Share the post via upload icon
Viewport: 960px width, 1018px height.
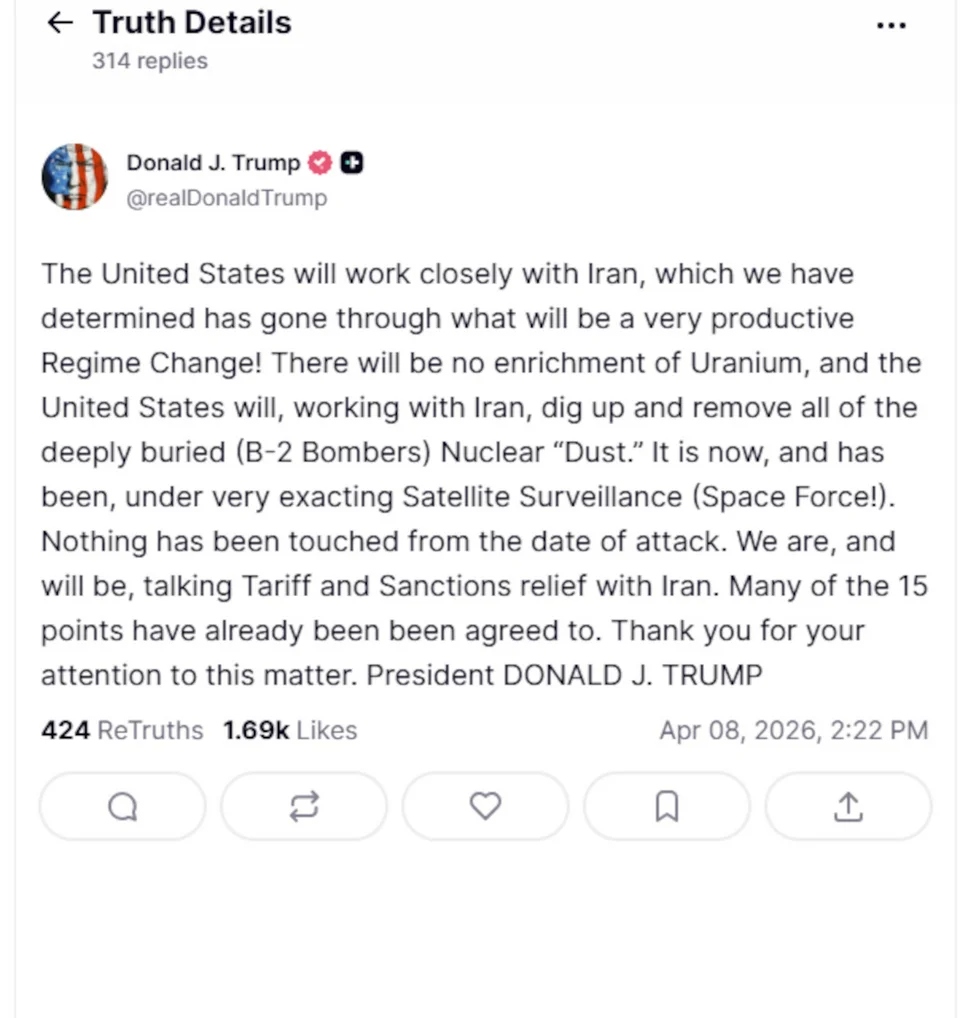[x=847, y=806]
